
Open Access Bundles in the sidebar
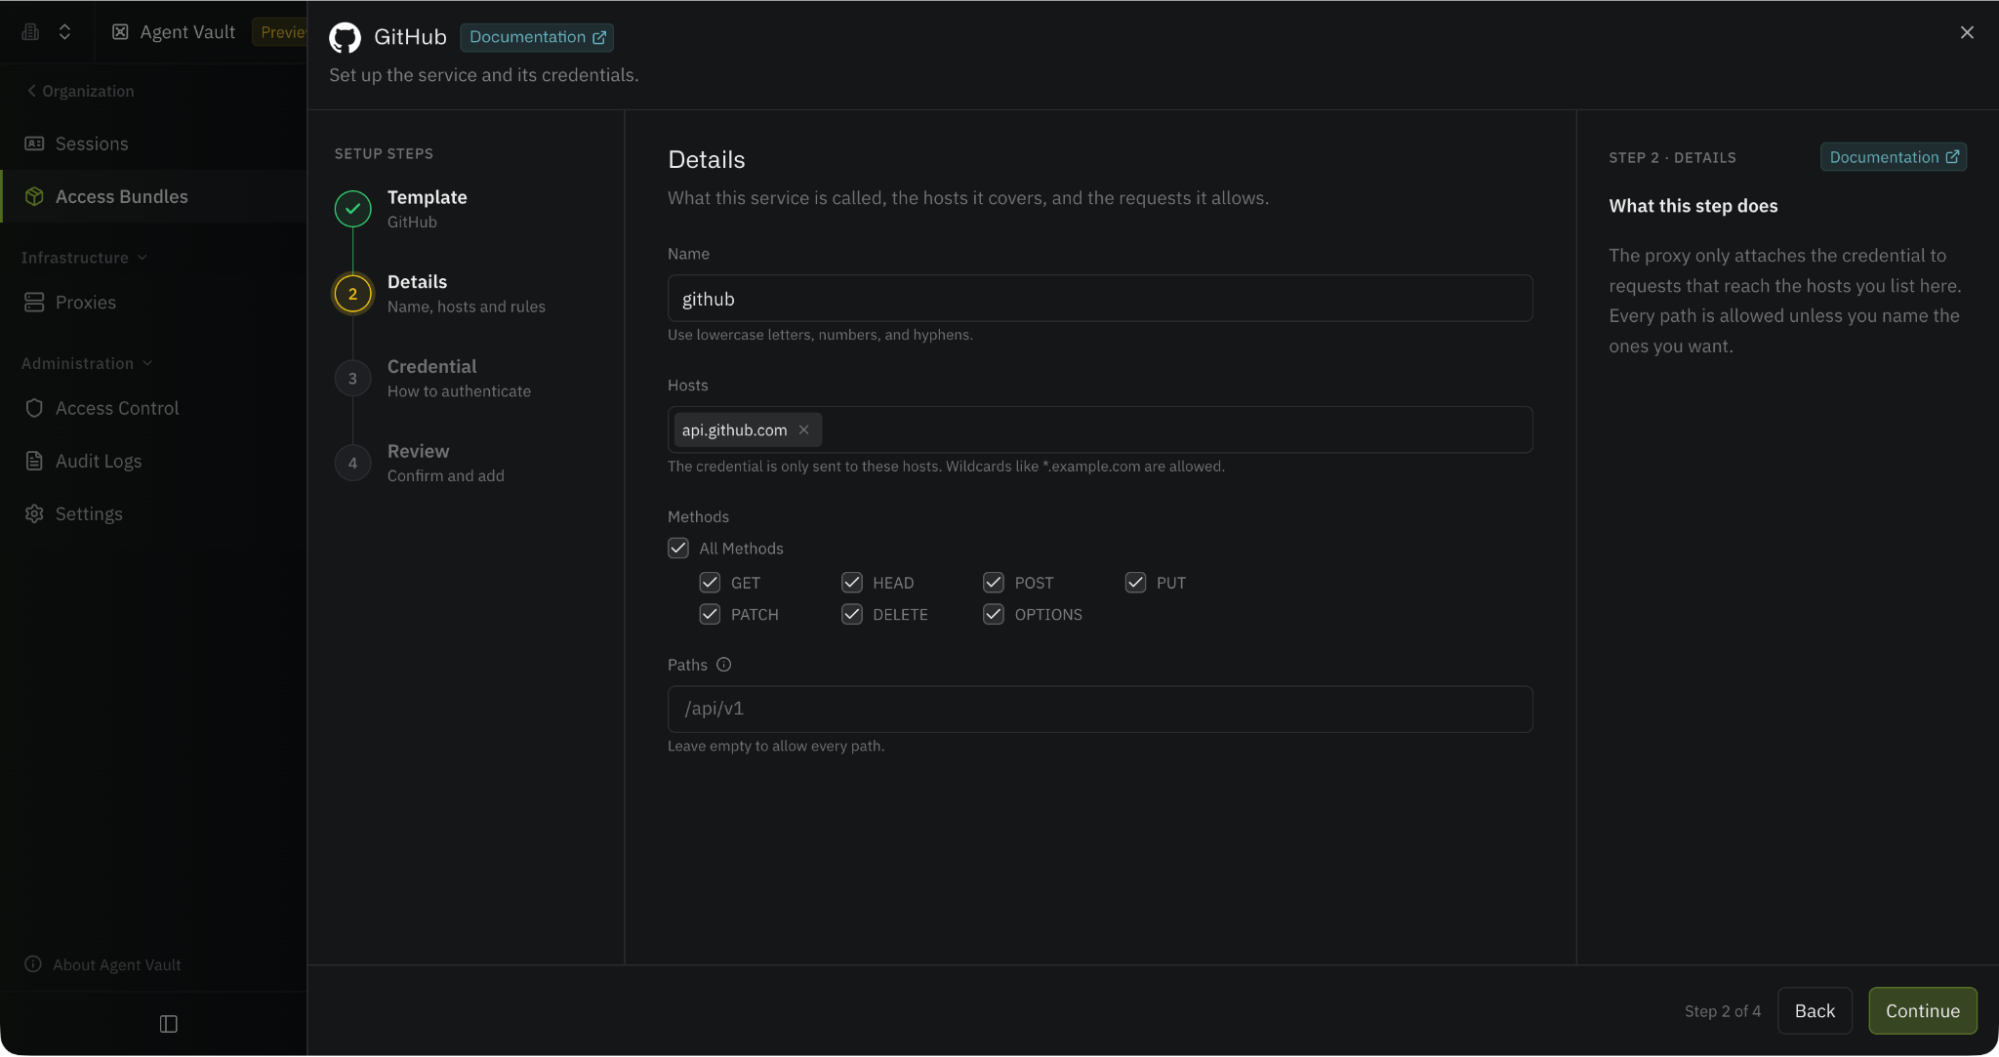(x=153, y=197)
